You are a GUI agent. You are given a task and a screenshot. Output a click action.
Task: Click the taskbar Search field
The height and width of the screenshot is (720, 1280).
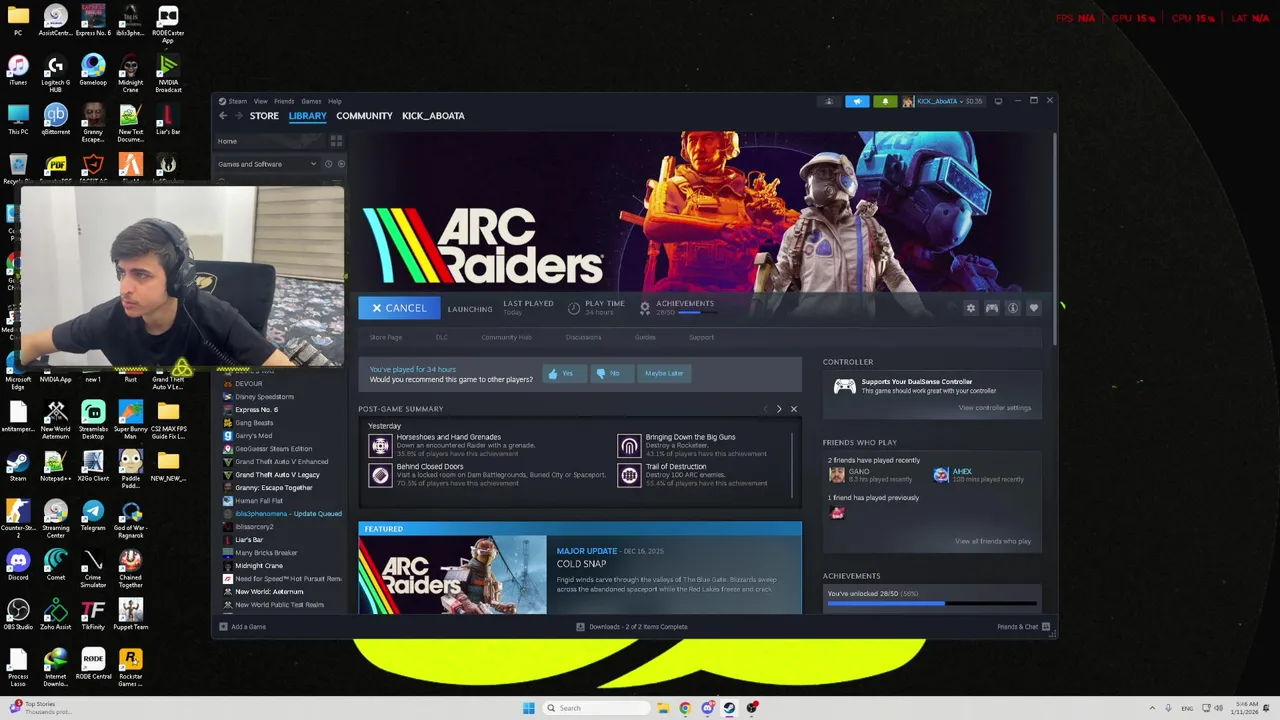click(595, 708)
